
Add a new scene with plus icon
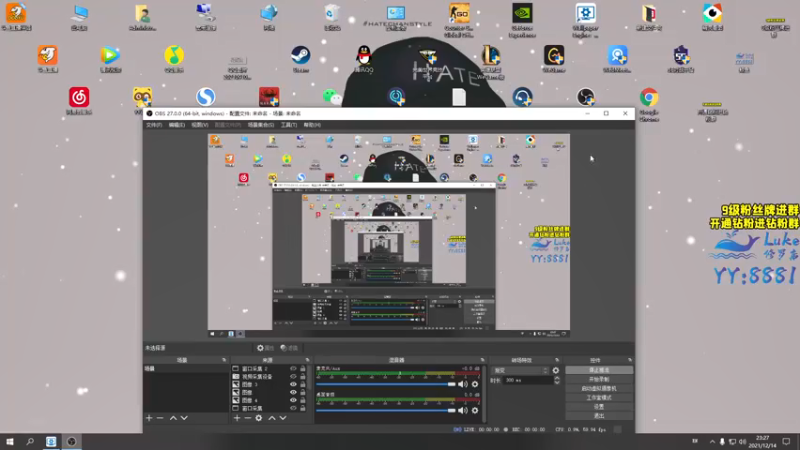149,418
